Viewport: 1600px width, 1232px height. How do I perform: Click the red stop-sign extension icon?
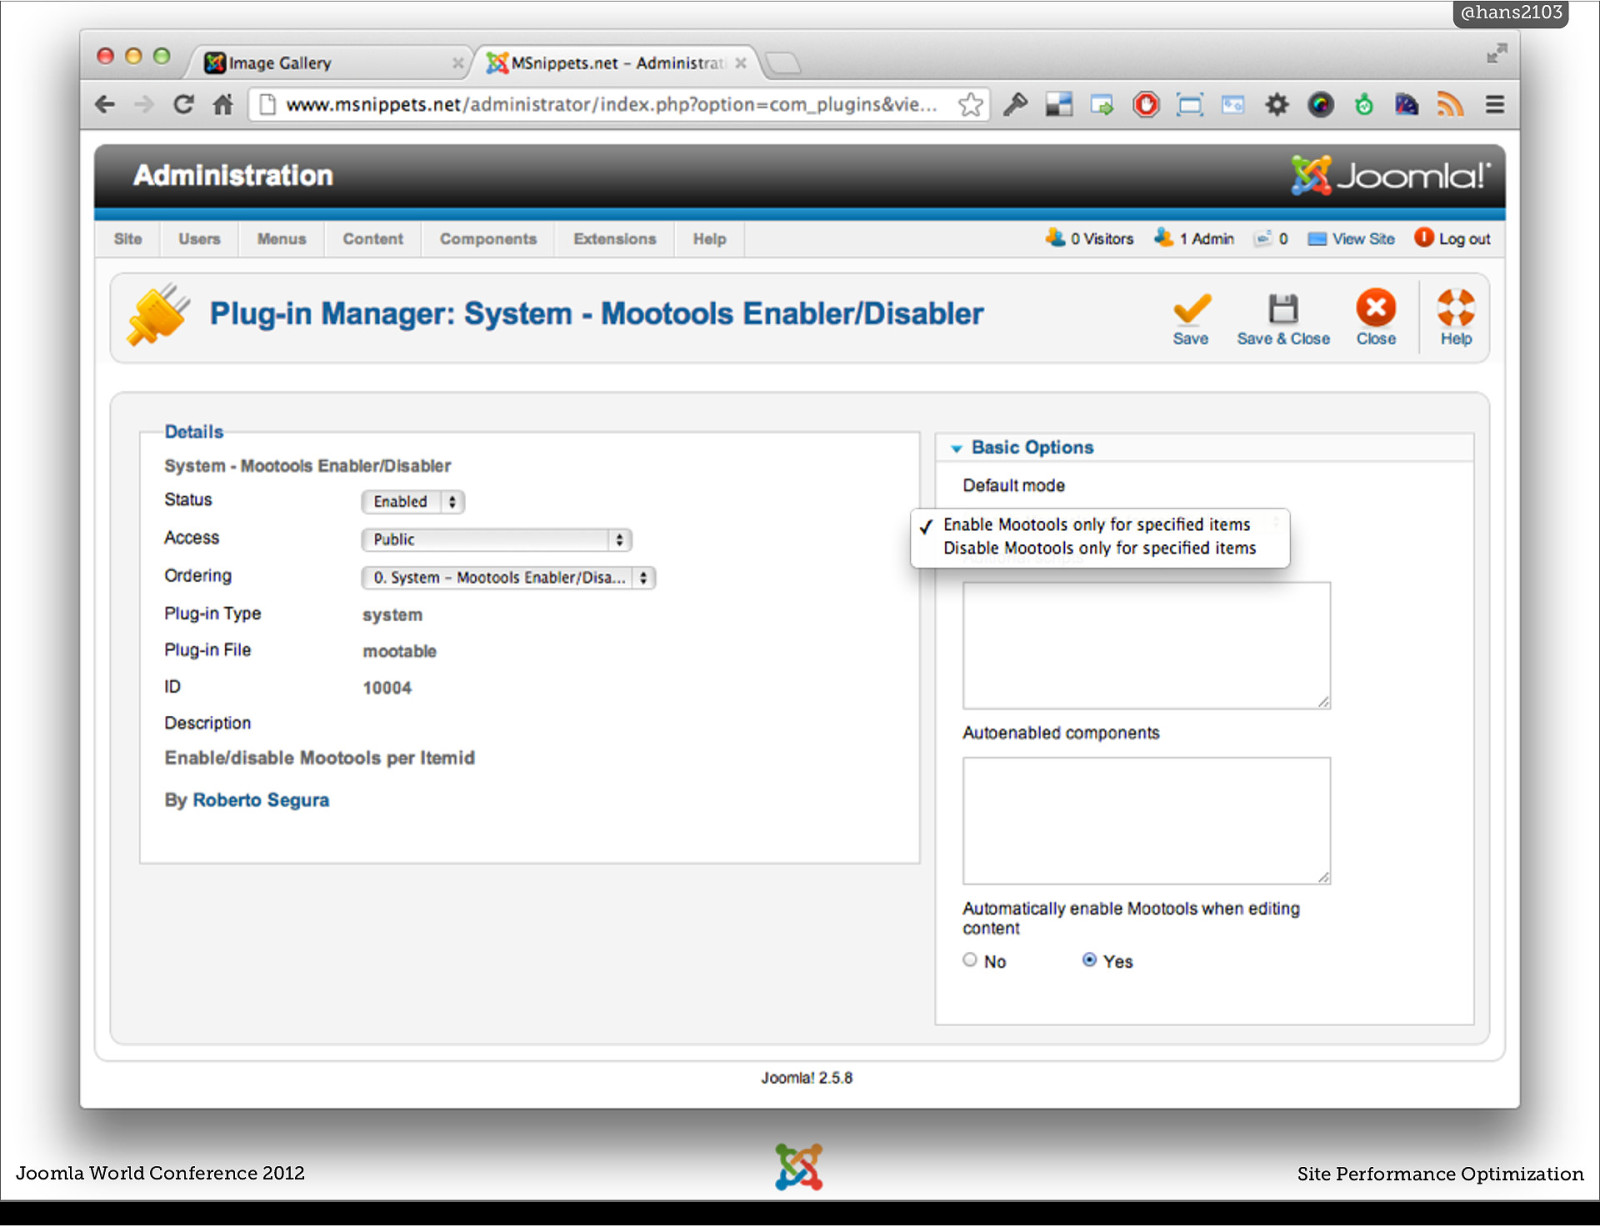(1146, 104)
